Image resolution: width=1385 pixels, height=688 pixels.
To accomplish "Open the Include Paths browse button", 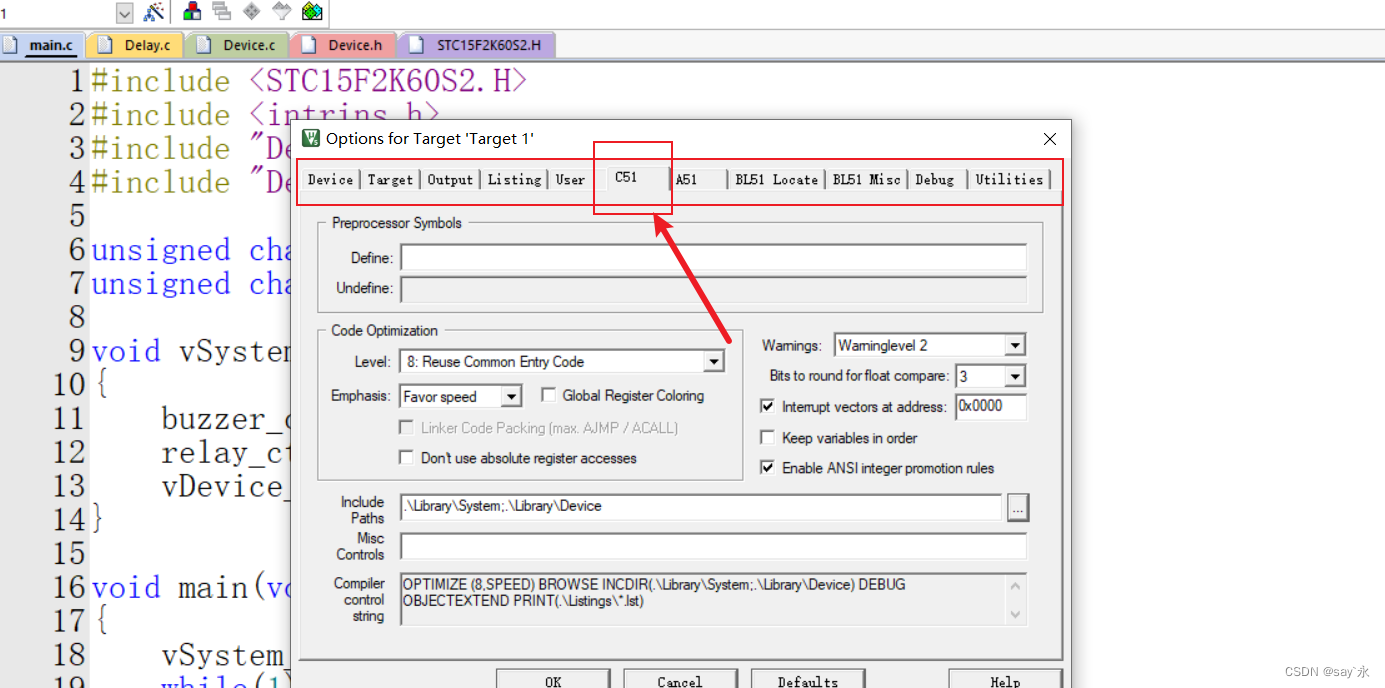I will (x=1018, y=507).
